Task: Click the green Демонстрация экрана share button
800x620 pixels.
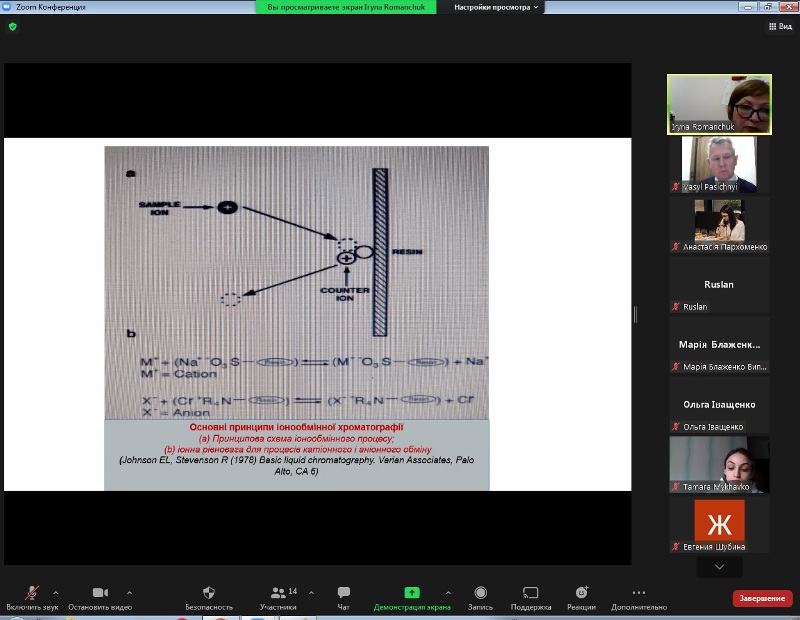Action: coord(412,598)
